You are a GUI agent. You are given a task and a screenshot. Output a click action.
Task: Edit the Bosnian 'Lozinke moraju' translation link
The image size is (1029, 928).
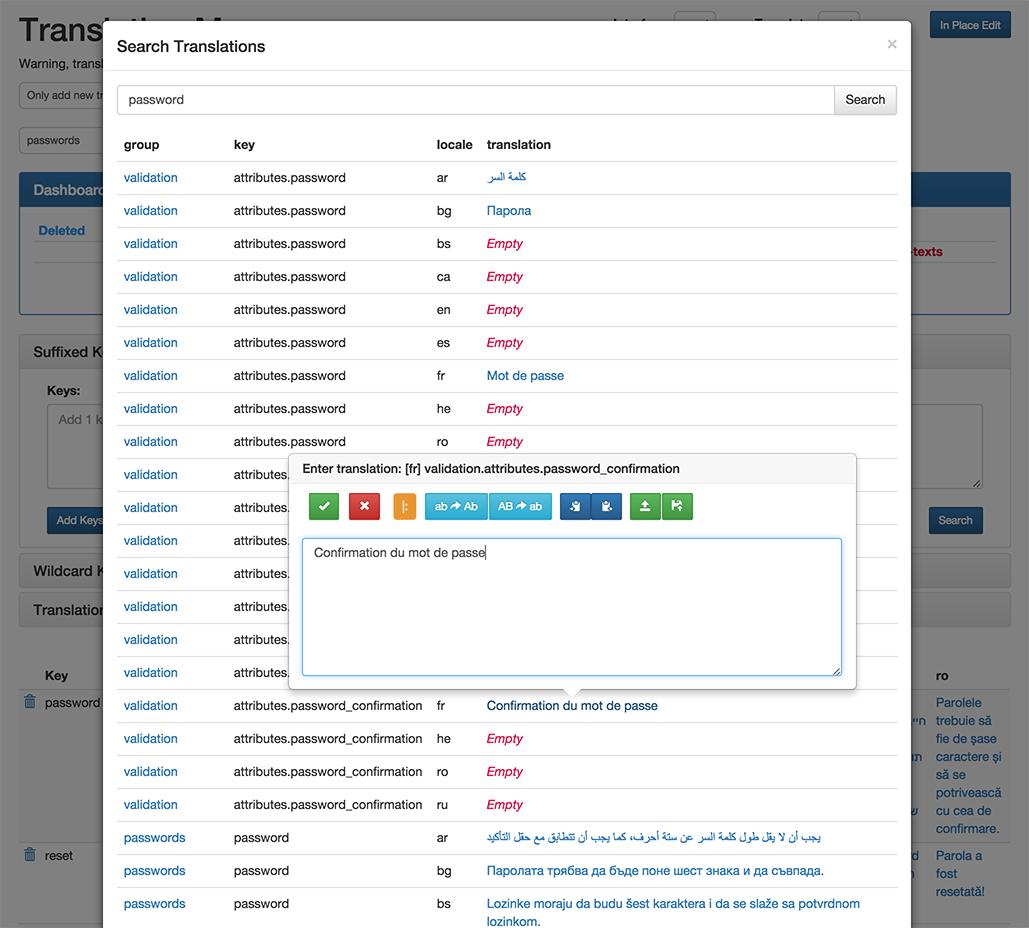673,912
